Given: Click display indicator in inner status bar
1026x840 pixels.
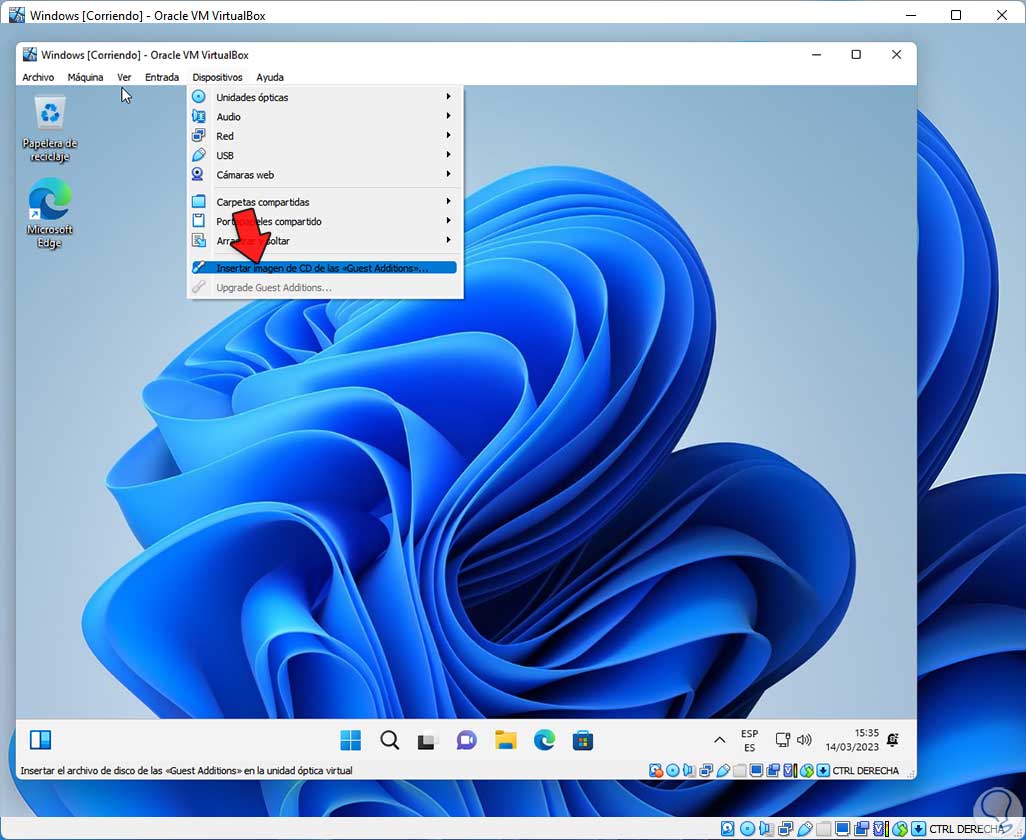Looking at the screenshot, I should click(756, 771).
